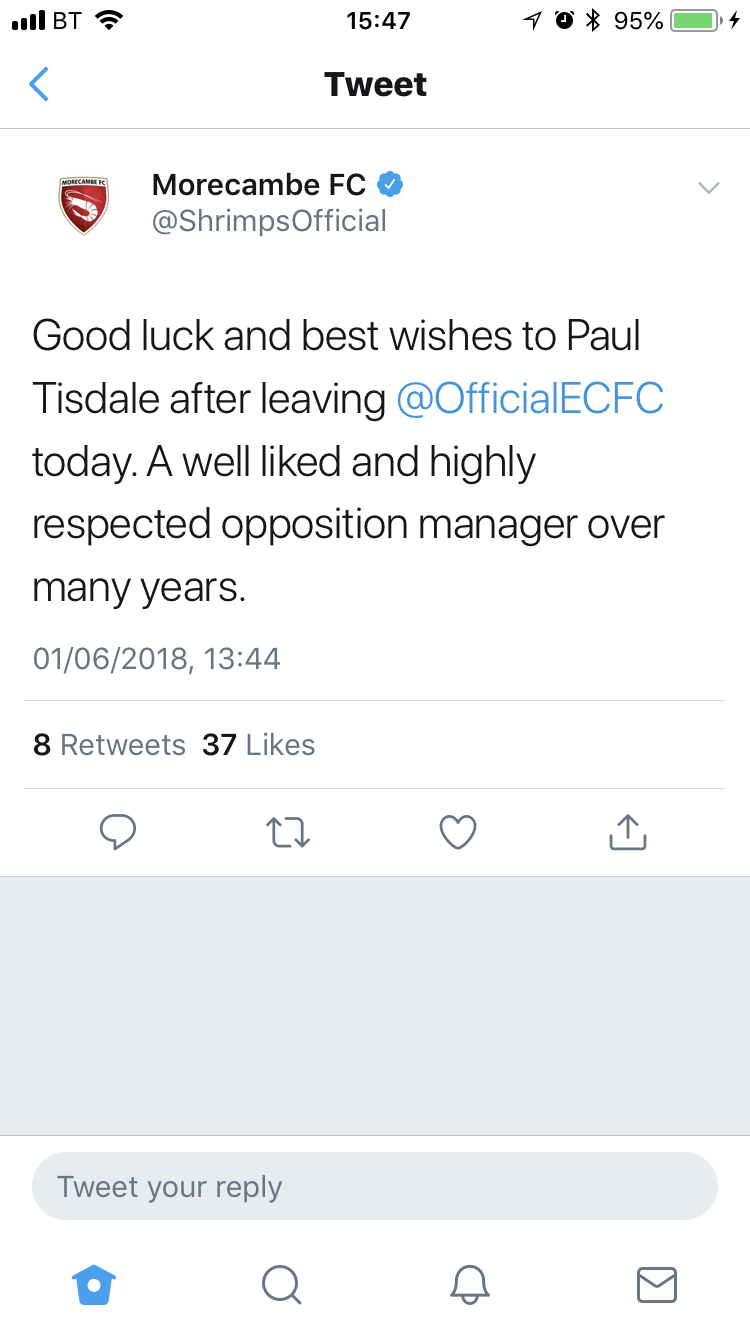Share the tweet via share icon

click(x=628, y=832)
